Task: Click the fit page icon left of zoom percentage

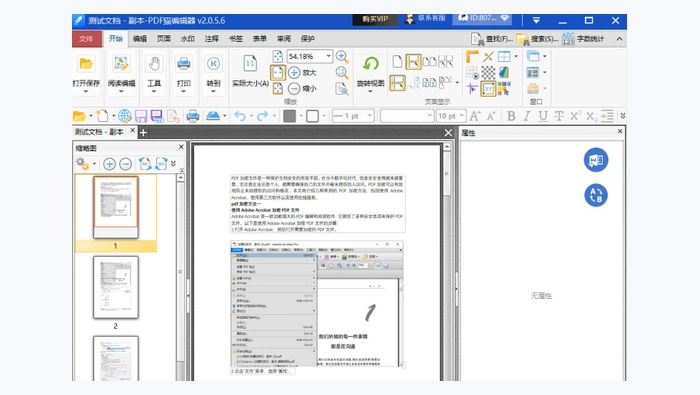Action: 278,56
